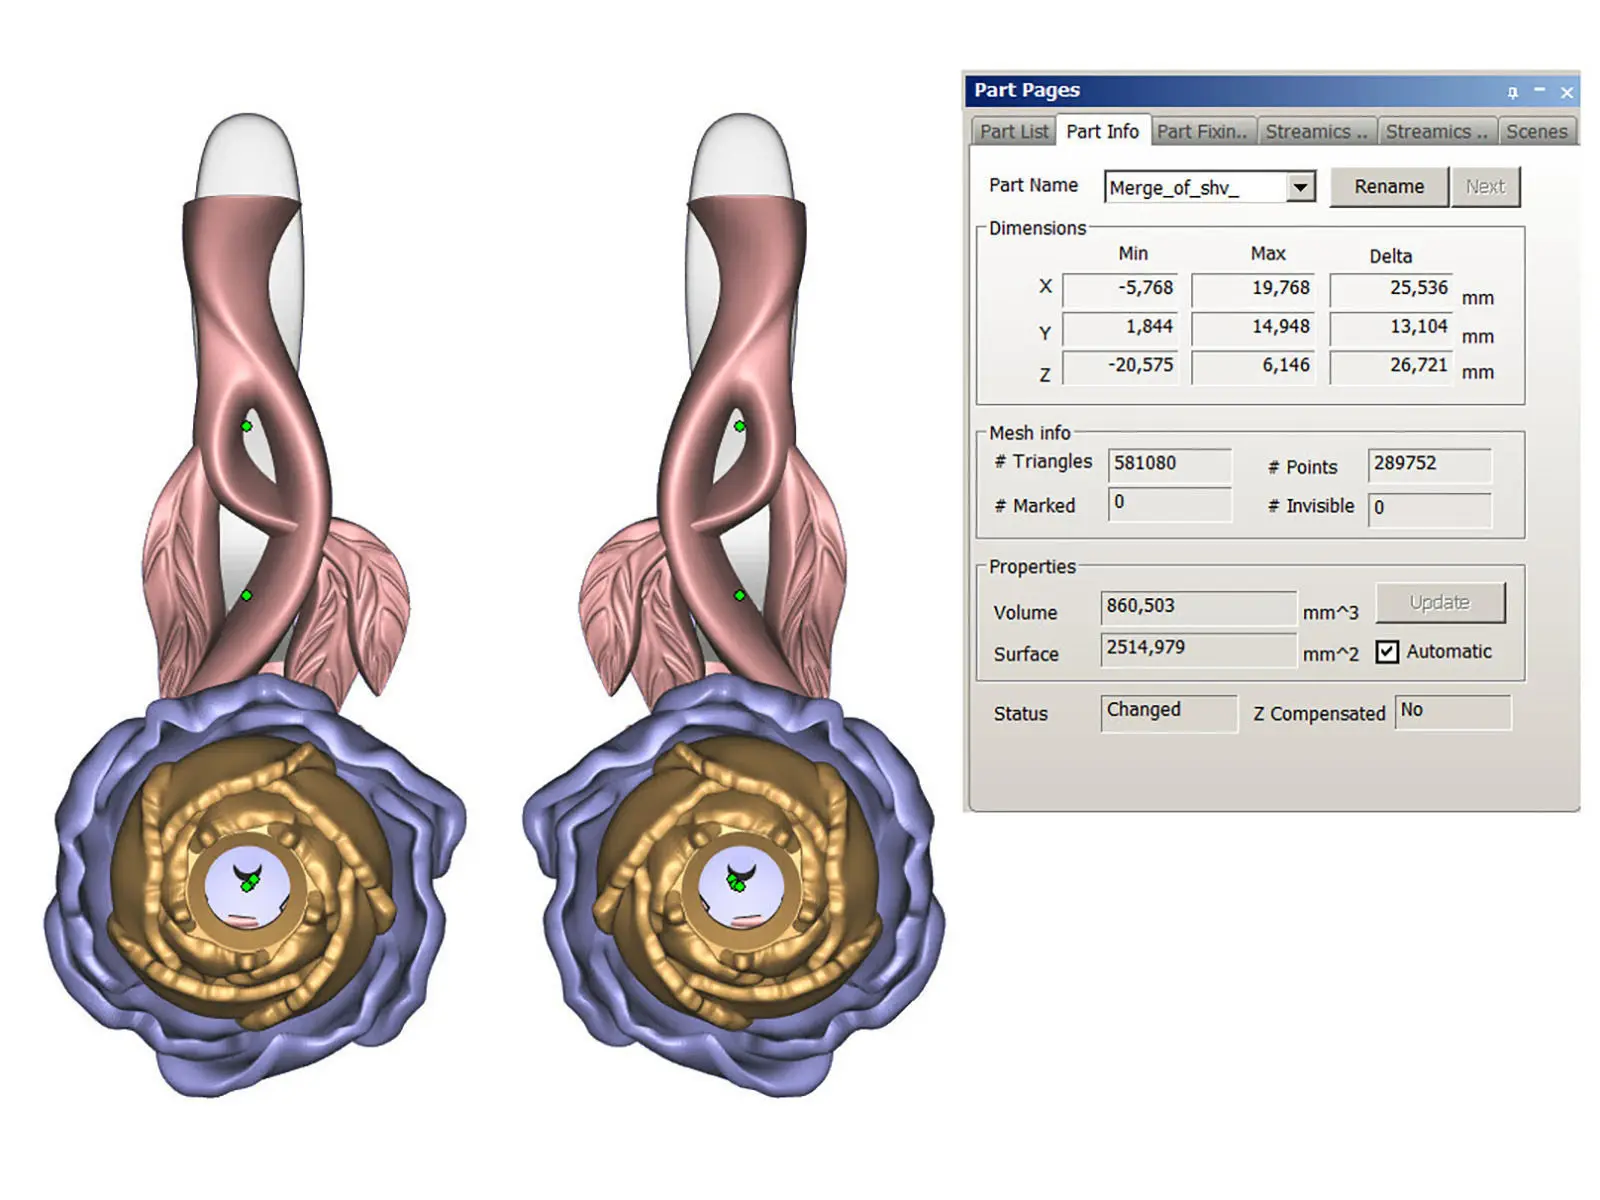Viewport: 1600px width, 1200px height.
Task: Select the Part Info tab
Action: tap(1102, 131)
